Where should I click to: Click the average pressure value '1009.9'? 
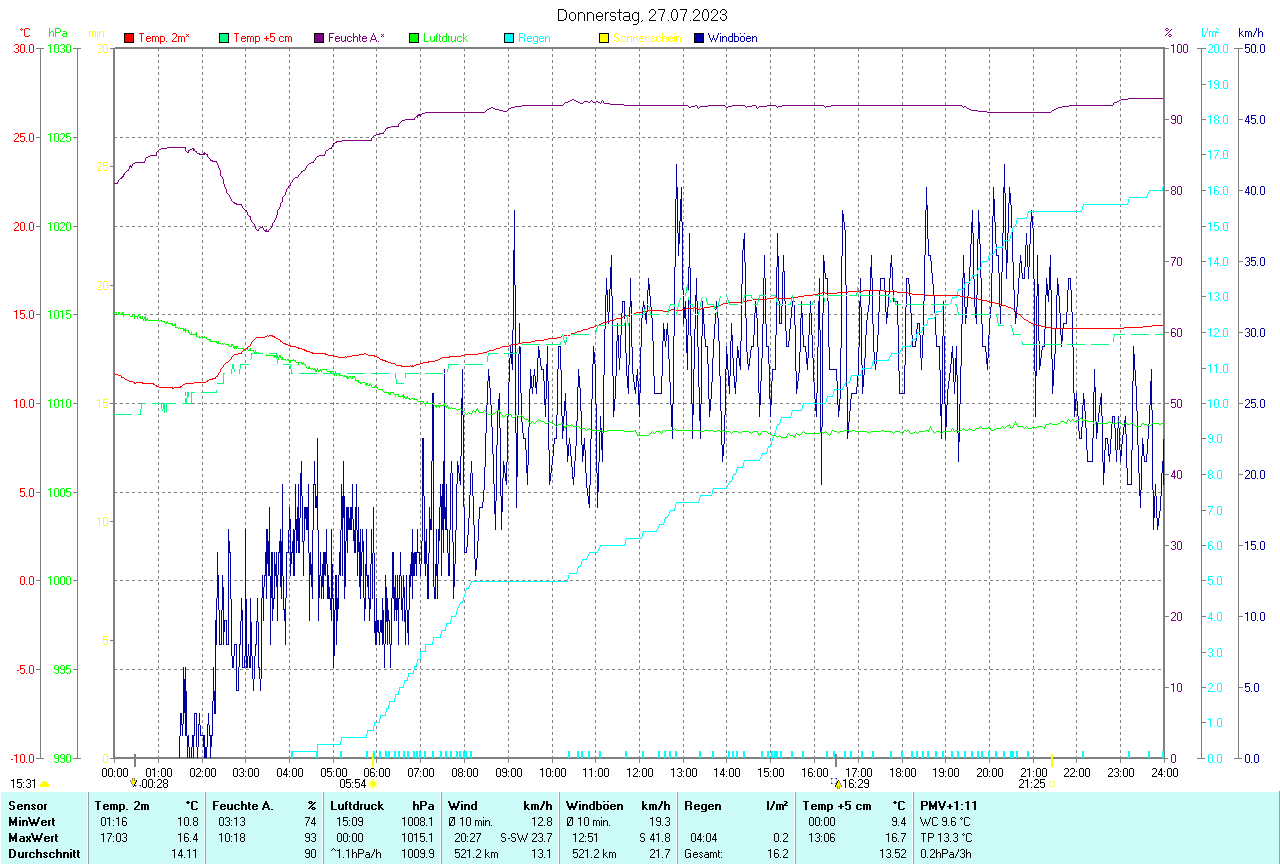(x=417, y=854)
